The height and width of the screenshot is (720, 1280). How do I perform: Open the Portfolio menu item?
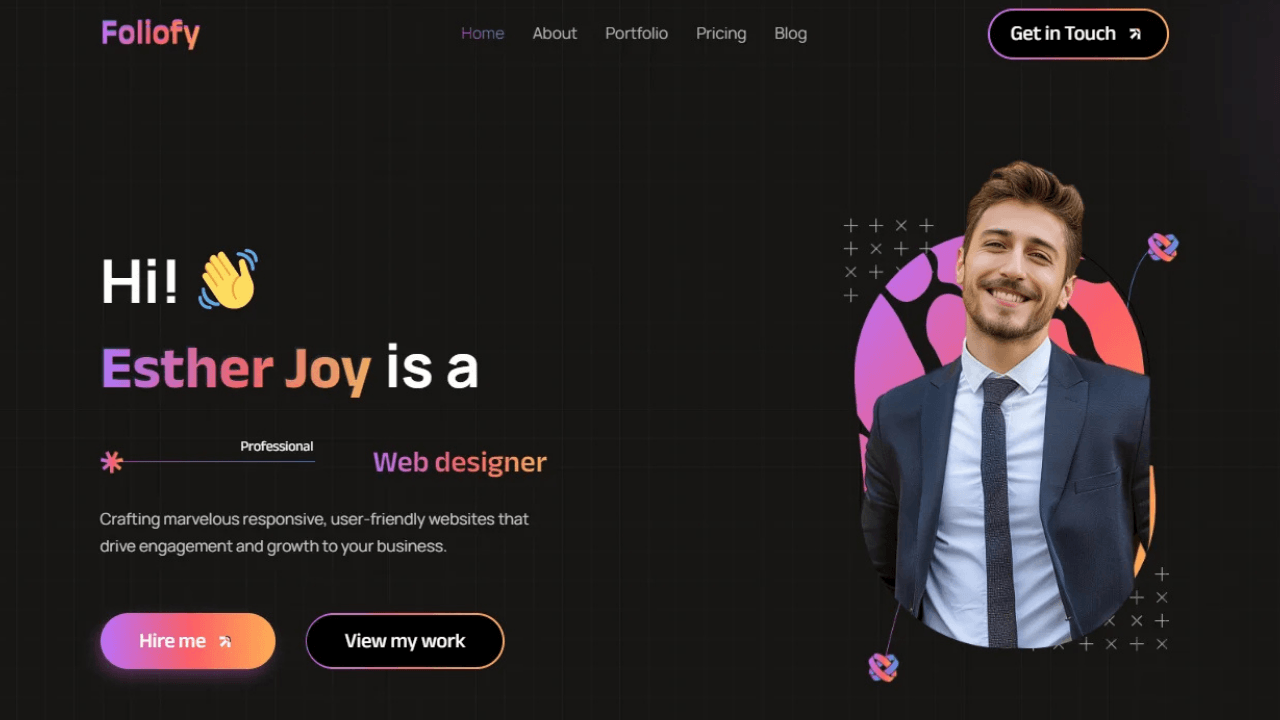click(636, 33)
